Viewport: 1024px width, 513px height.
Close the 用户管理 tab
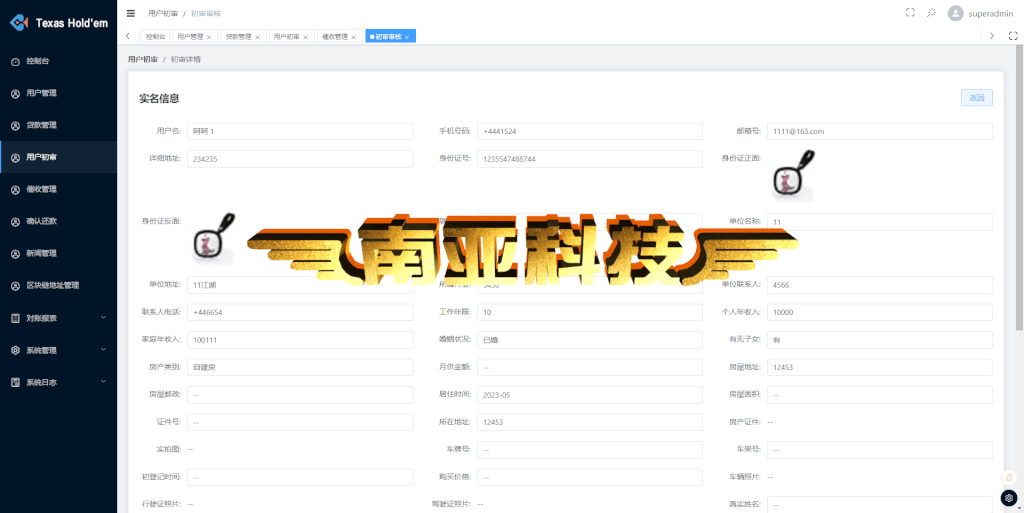208,37
